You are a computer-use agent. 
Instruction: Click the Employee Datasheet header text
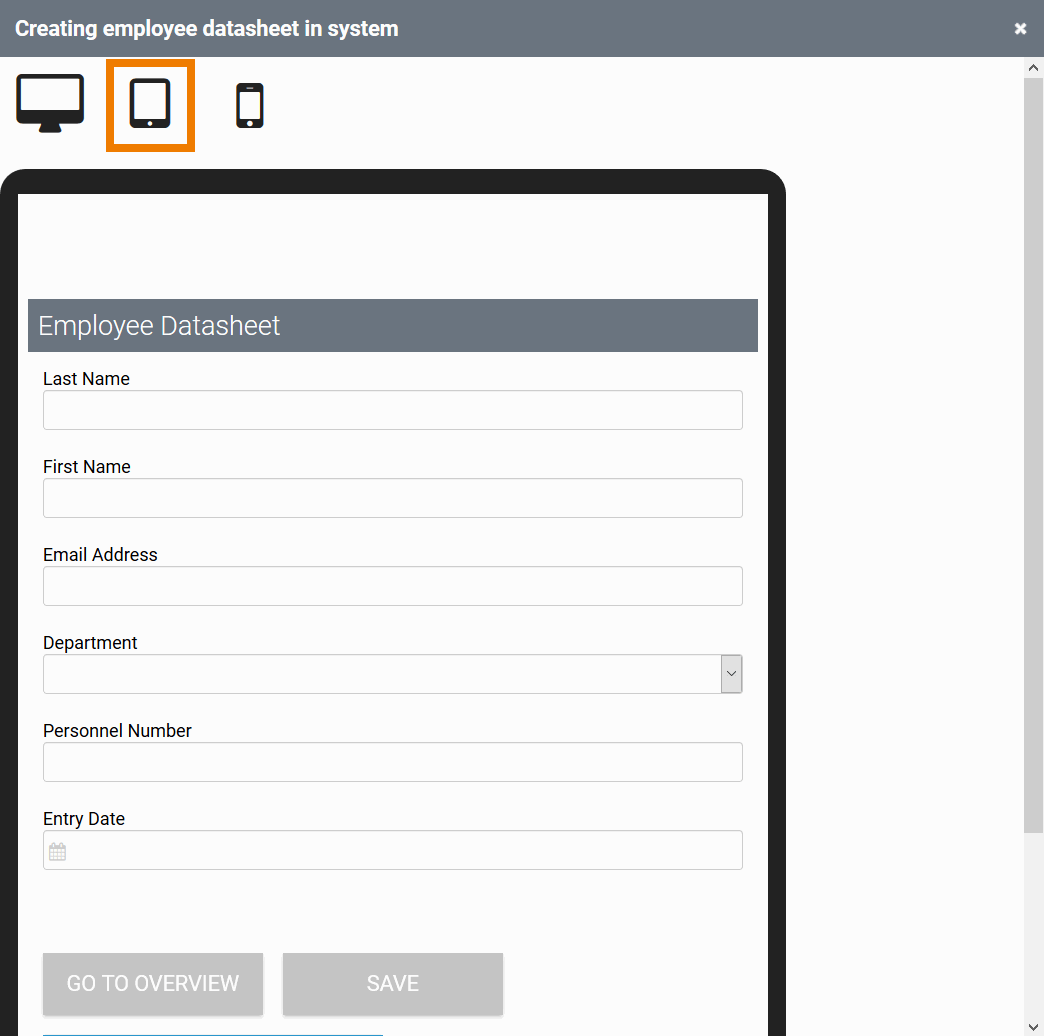point(159,326)
